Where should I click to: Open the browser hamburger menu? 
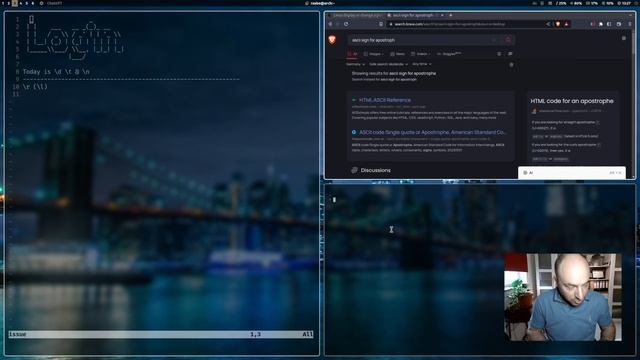[x=630, y=24]
